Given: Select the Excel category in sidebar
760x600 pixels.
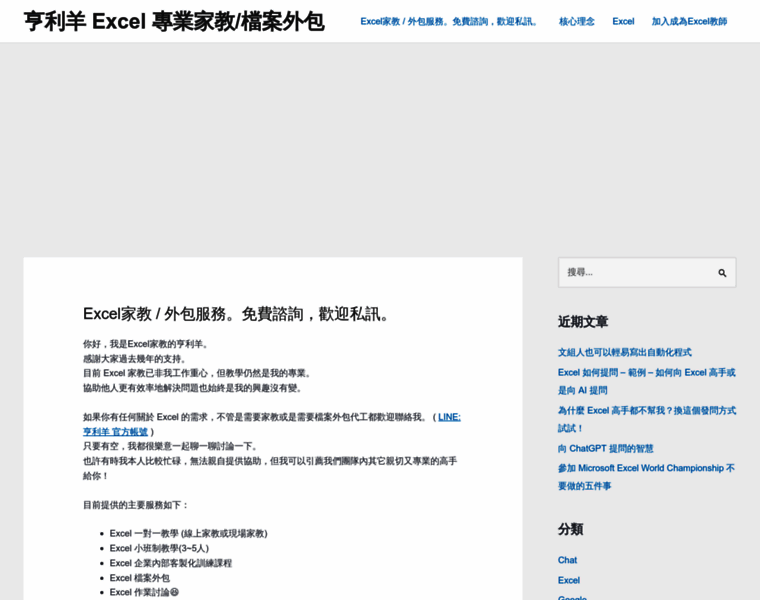Looking at the screenshot, I should tap(569, 580).
